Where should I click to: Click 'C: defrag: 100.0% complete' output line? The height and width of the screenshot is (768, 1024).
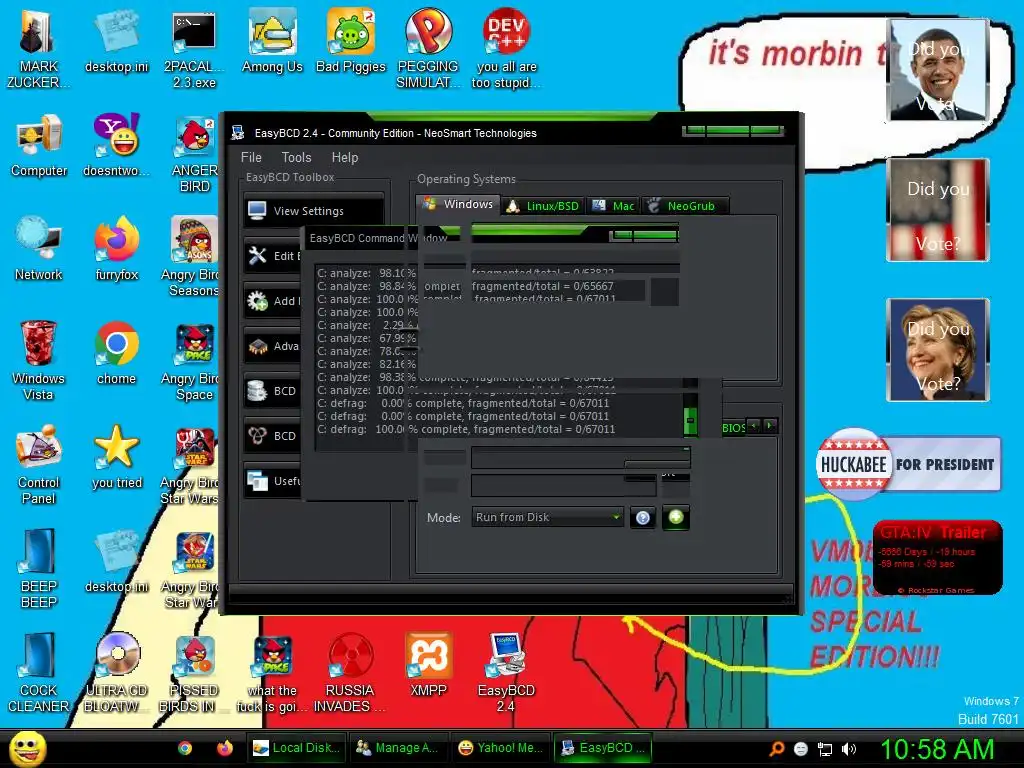point(466,429)
